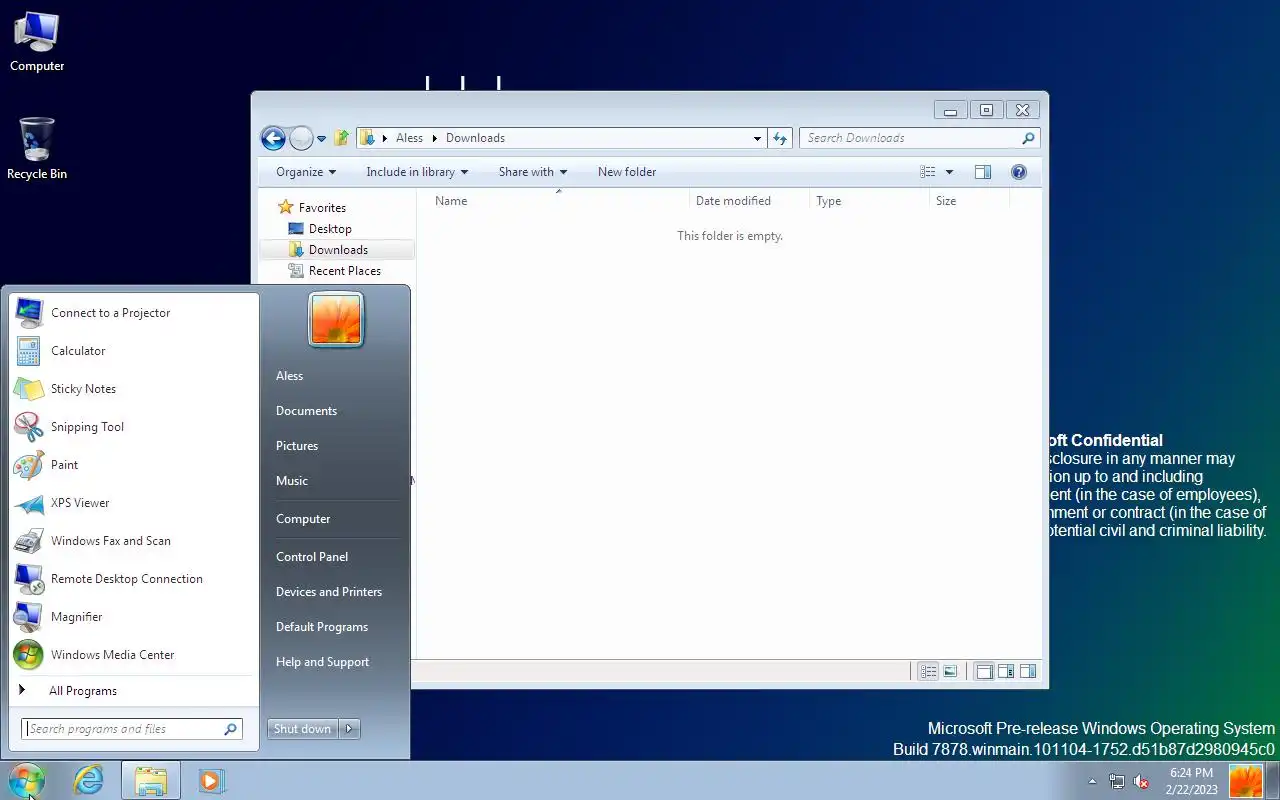Open the Share with dropdown
Image resolution: width=1280 pixels, height=800 pixels.
click(533, 172)
